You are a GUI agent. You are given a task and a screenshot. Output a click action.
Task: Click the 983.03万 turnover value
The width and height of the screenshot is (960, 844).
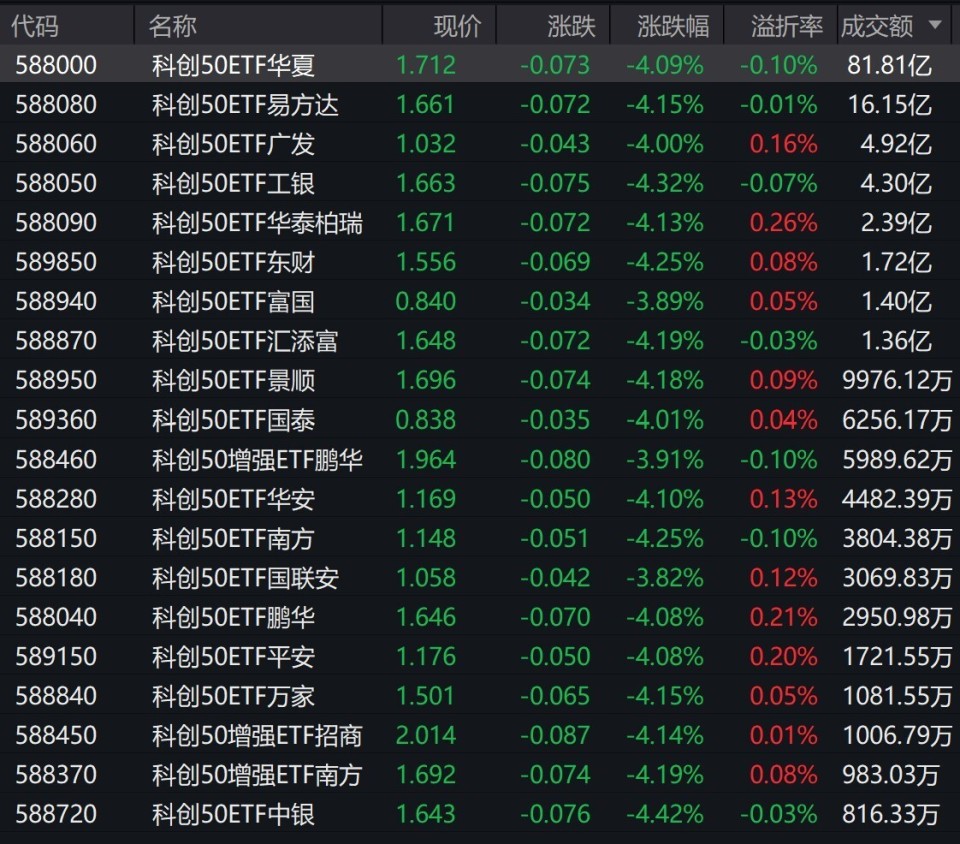[x=891, y=775]
